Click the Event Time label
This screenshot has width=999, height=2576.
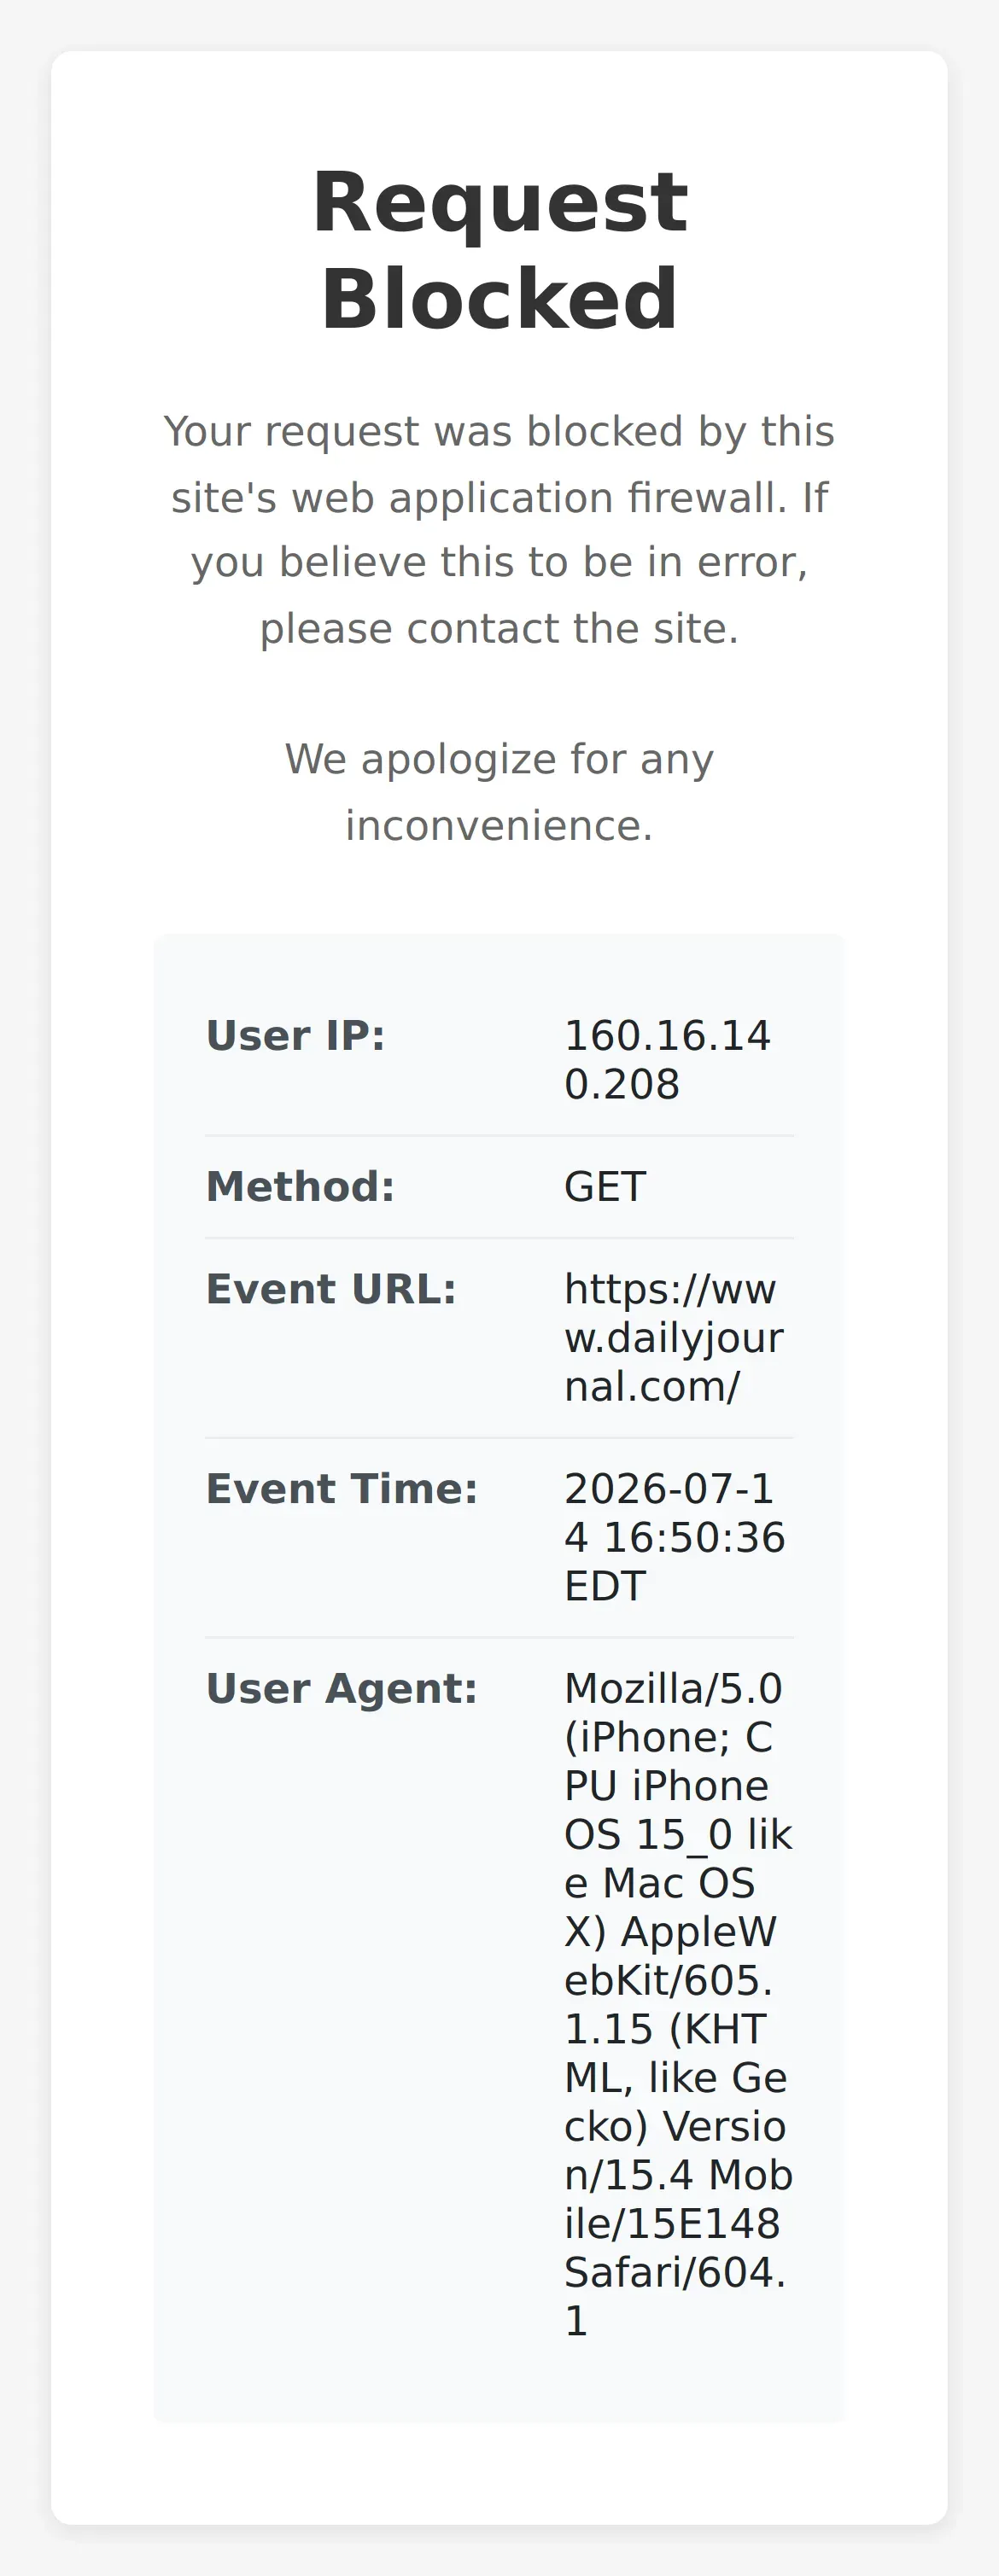pyautogui.click(x=342, y=1488)
